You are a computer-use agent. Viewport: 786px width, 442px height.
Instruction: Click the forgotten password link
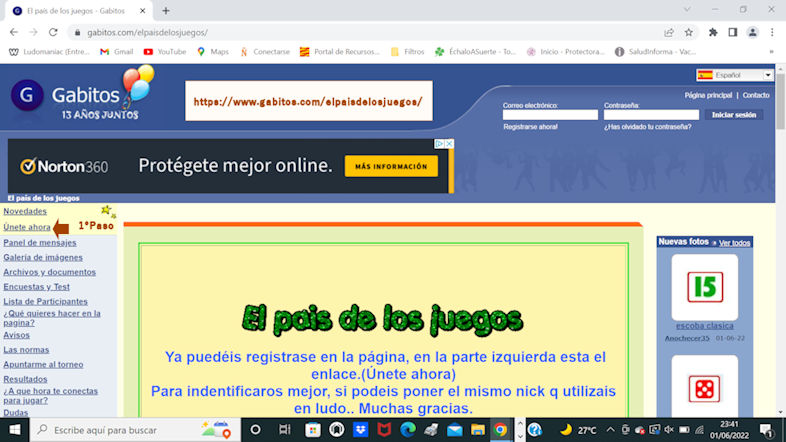tap(648, 127)
